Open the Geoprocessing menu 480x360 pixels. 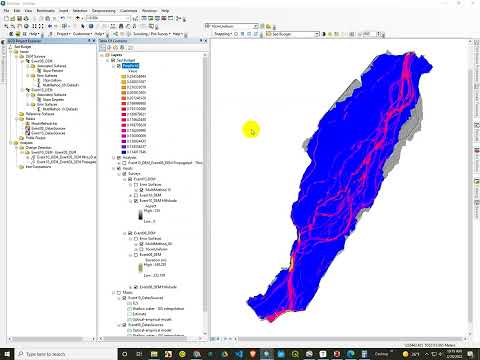click(x=104, y=11)
